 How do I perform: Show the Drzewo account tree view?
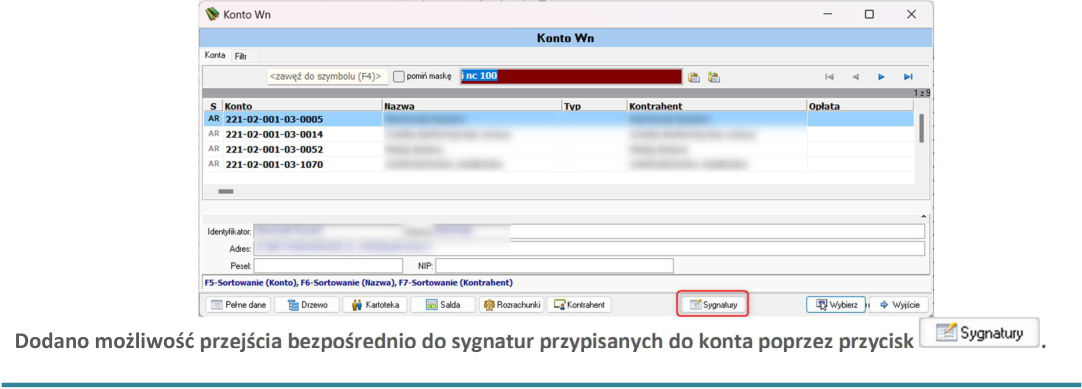pyautogui.click(x=307, y=305)
